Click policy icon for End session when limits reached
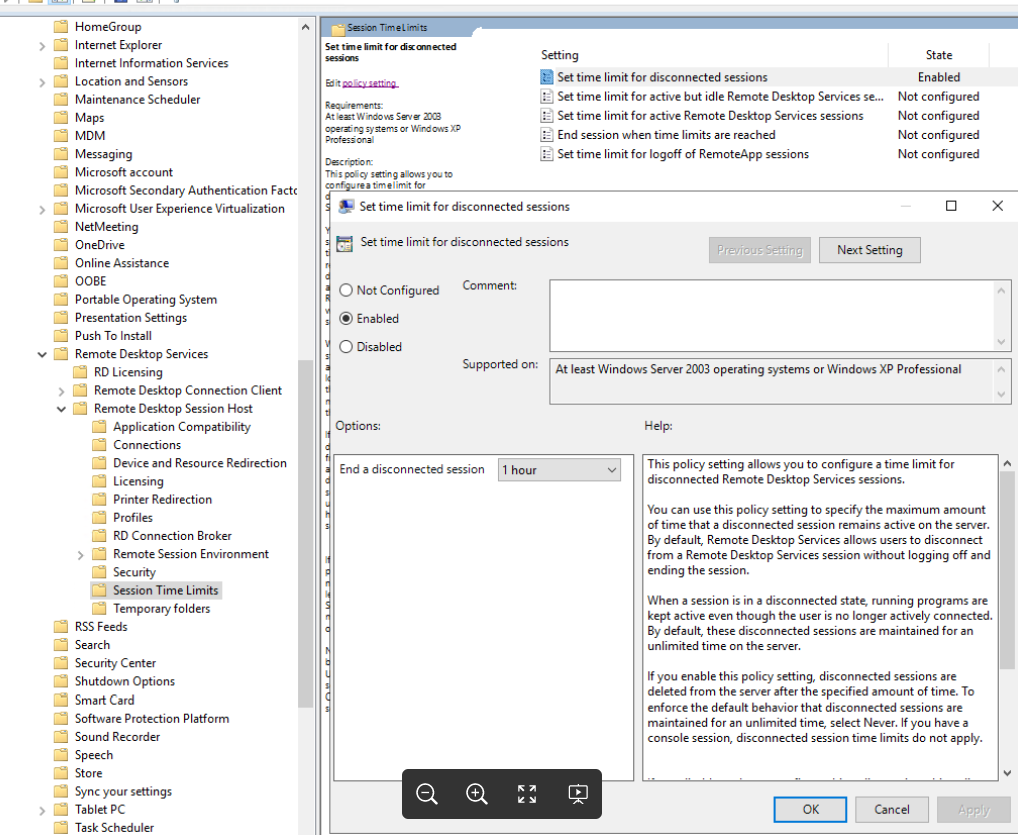This screenshot has width=1018, height=835. [547, 134]
